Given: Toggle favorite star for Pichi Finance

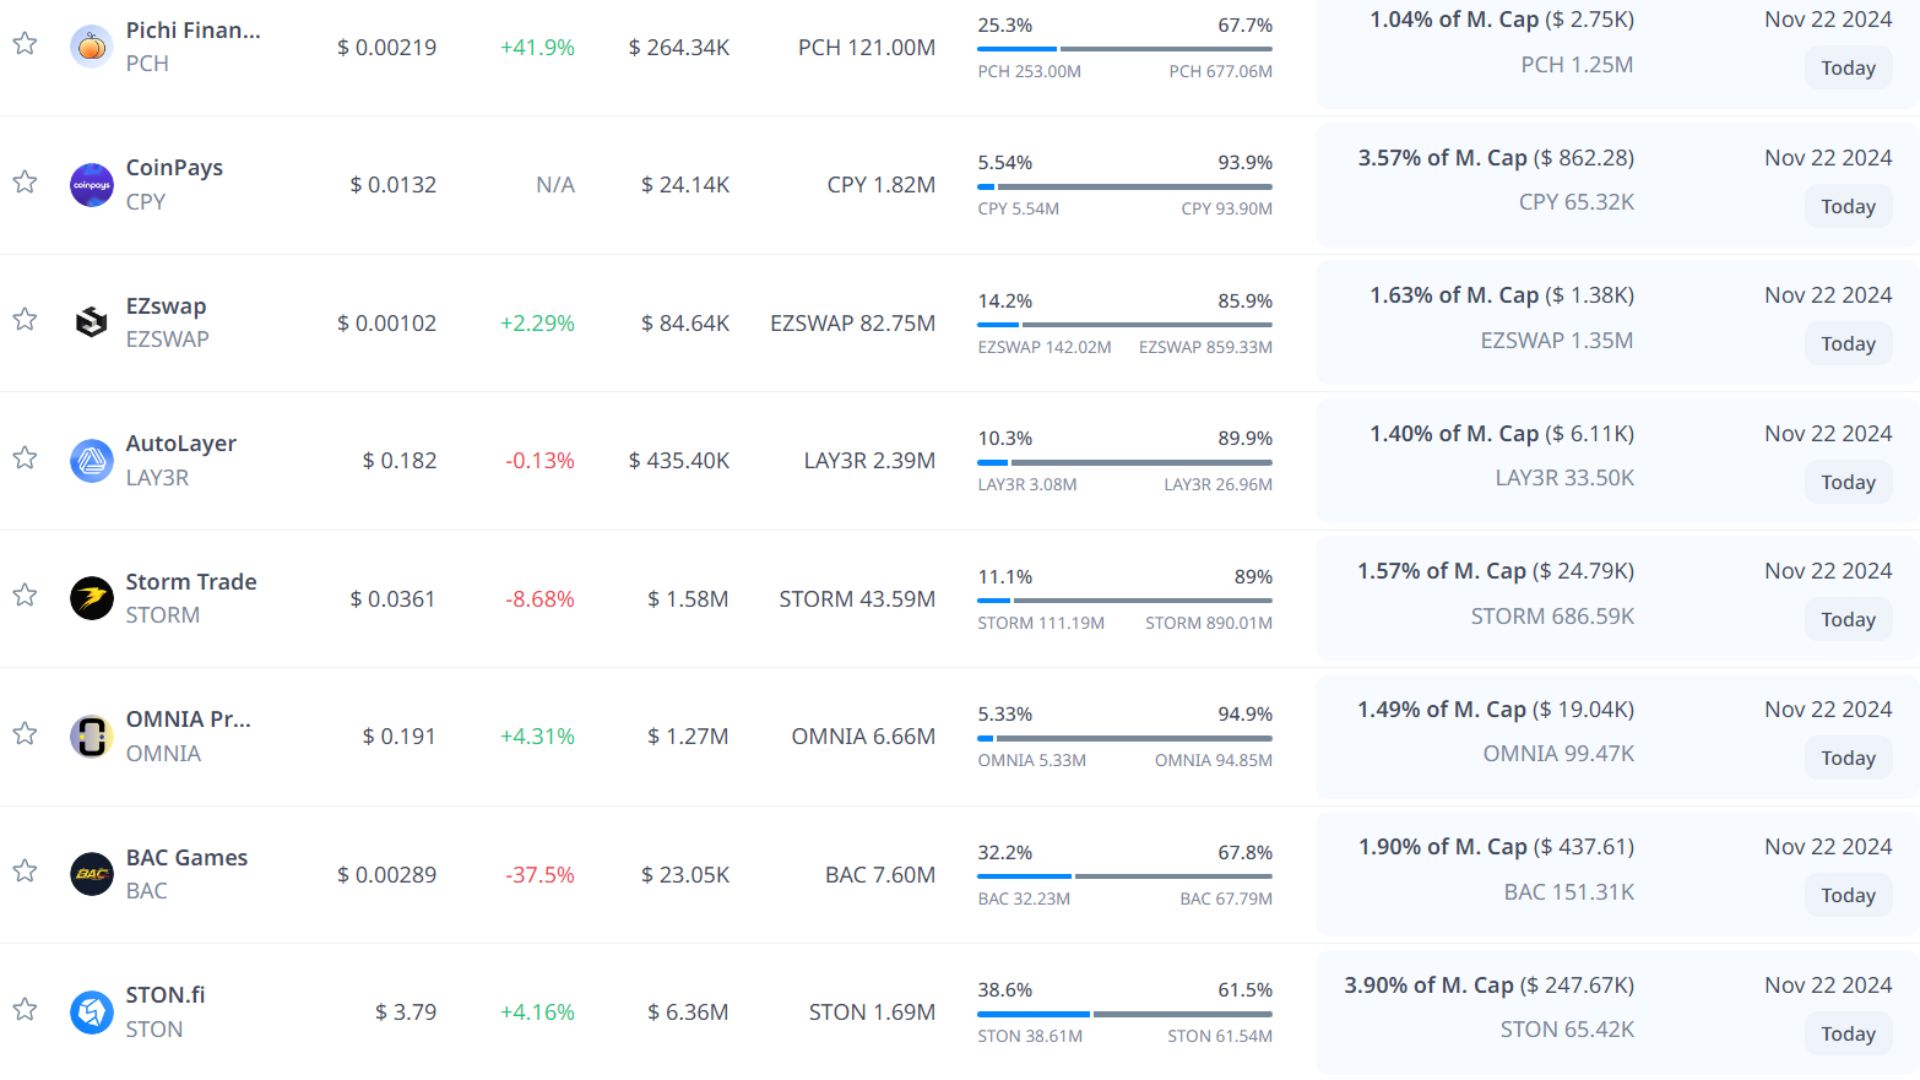Looking at the screenshot, I should 25,43.
